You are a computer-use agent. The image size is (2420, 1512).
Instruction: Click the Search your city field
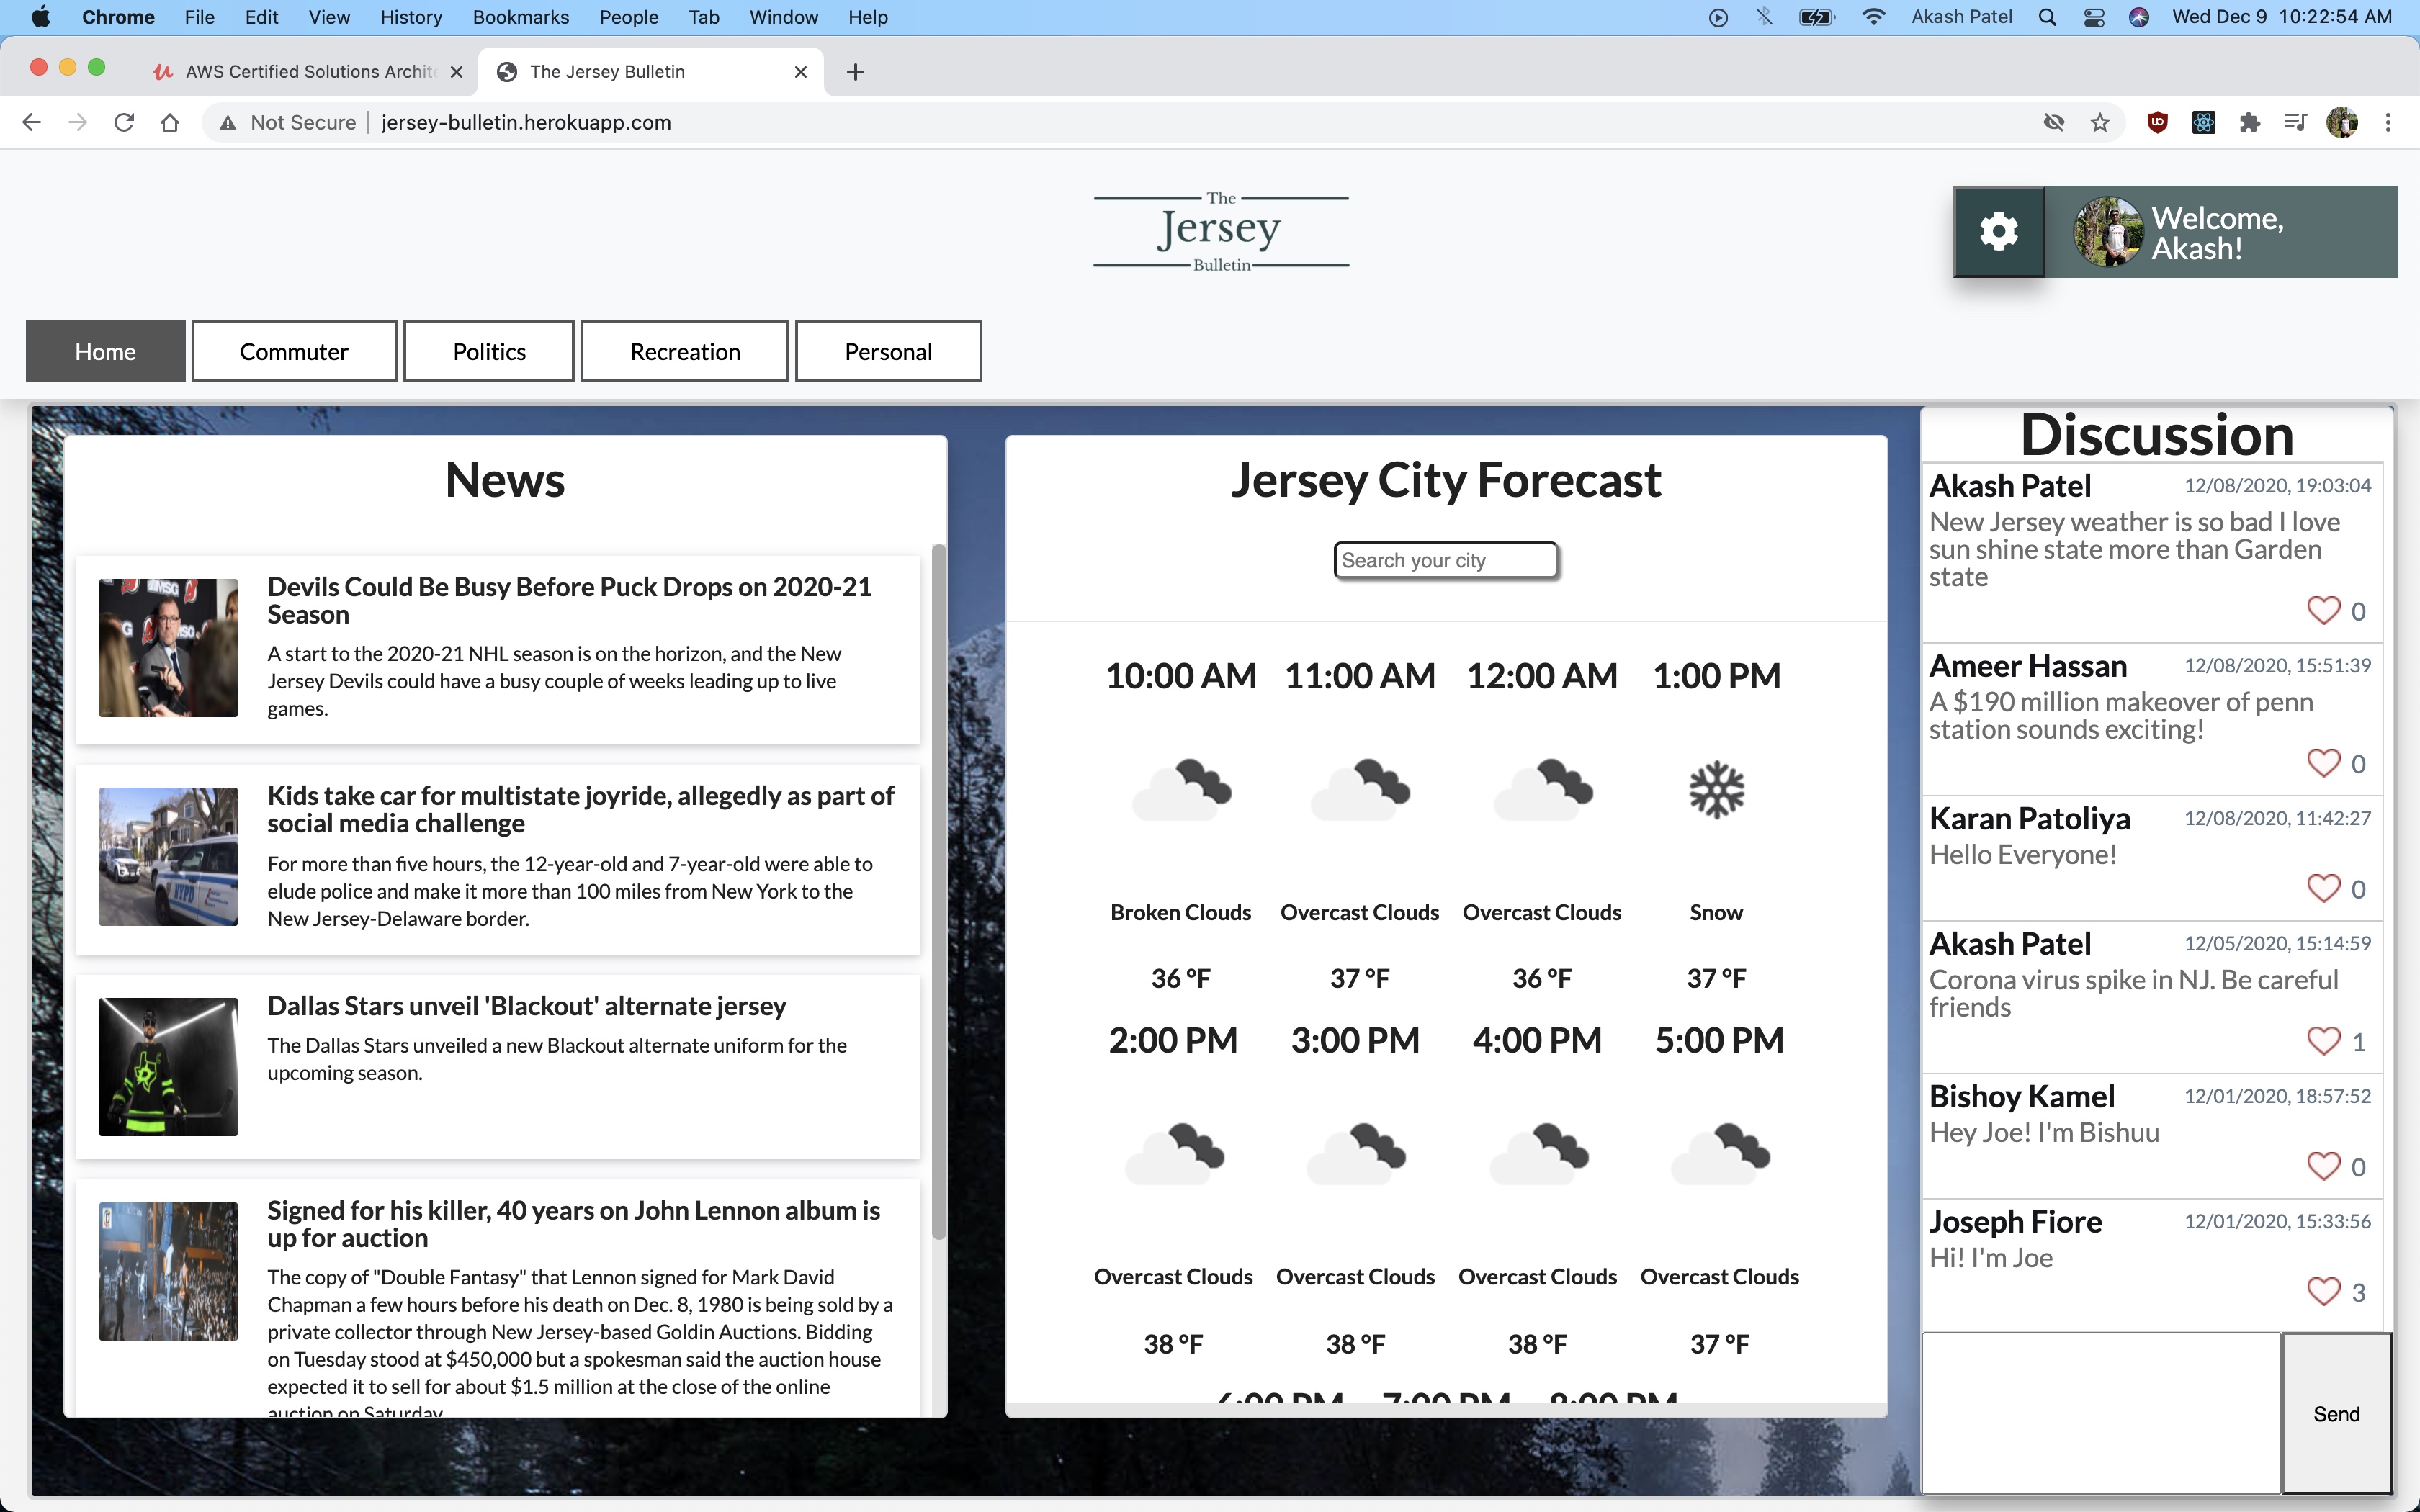coord(1446,560)
